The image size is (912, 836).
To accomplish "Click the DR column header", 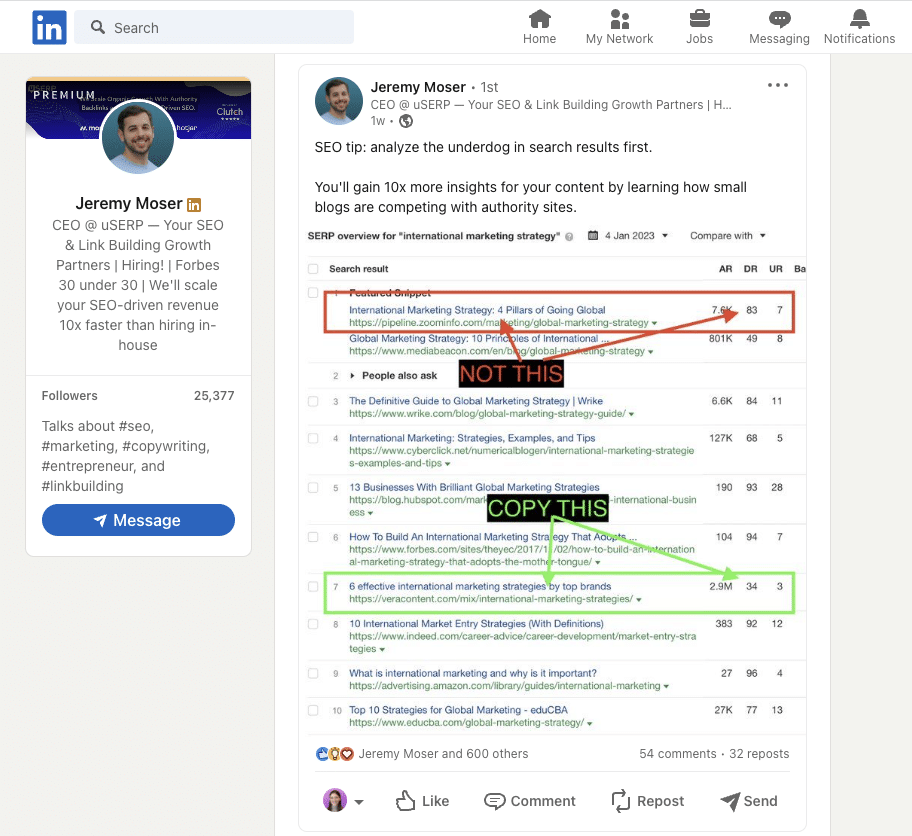I will (x=750, y=269).
